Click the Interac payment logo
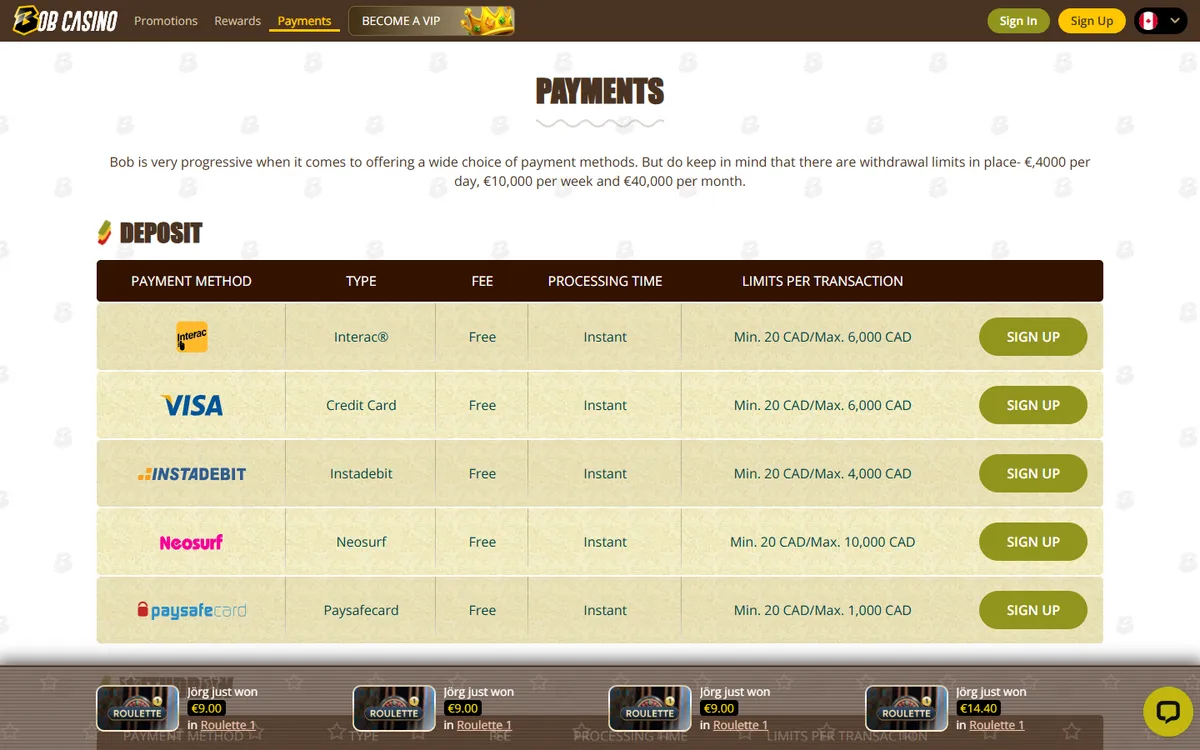The image size is (1200, 750). pos(191,337)
